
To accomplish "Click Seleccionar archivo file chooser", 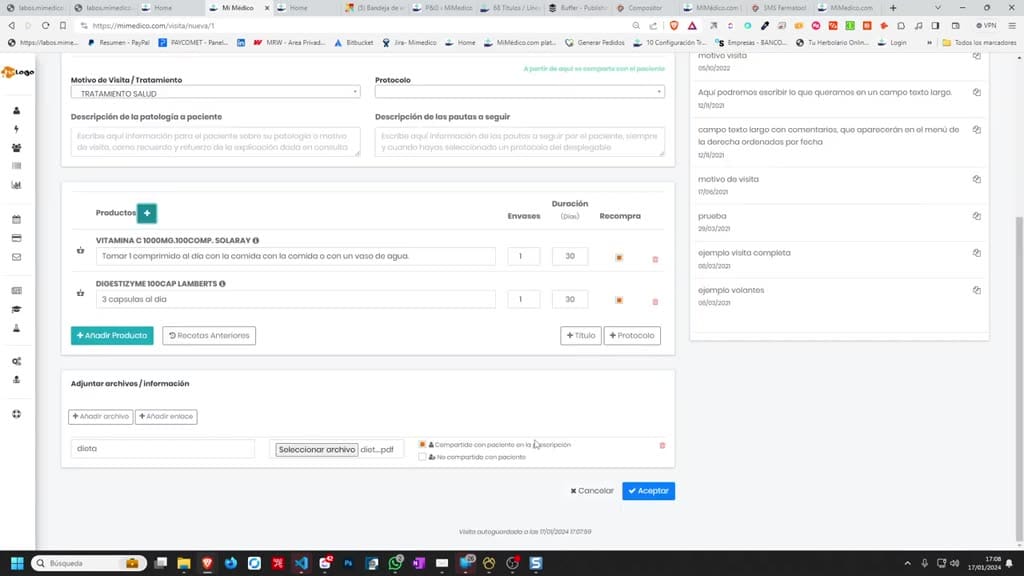I will (317, 450).
